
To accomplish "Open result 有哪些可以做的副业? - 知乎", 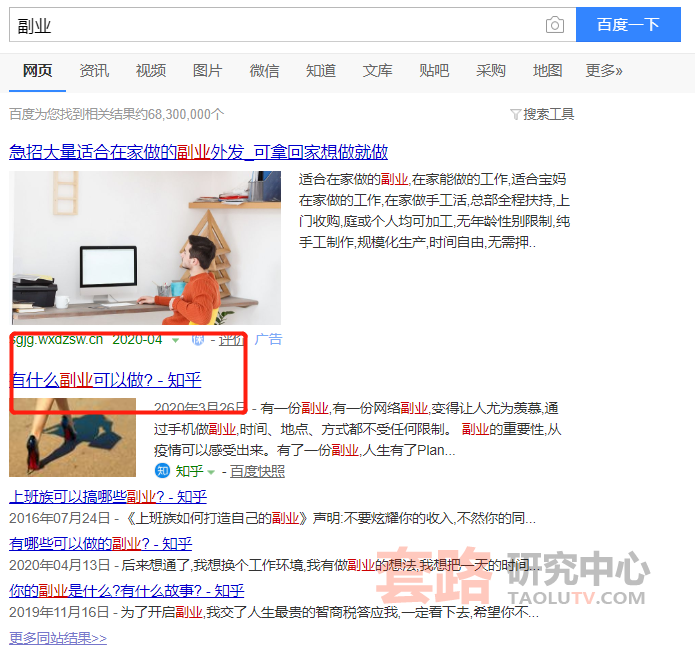I will [101, 544].
